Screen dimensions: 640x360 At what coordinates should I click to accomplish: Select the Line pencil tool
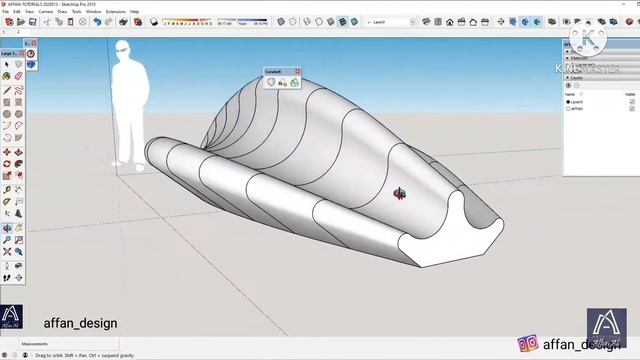7,91
